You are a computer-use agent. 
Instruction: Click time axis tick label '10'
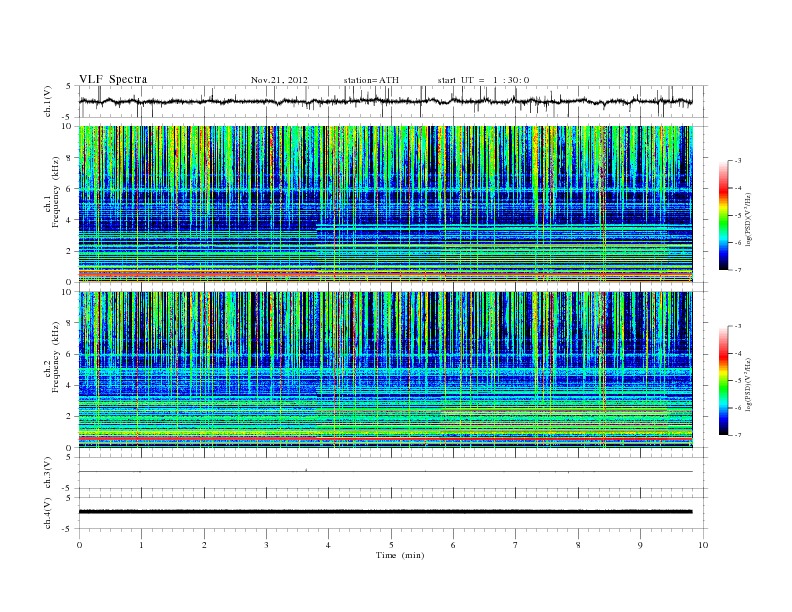[703, 545]
